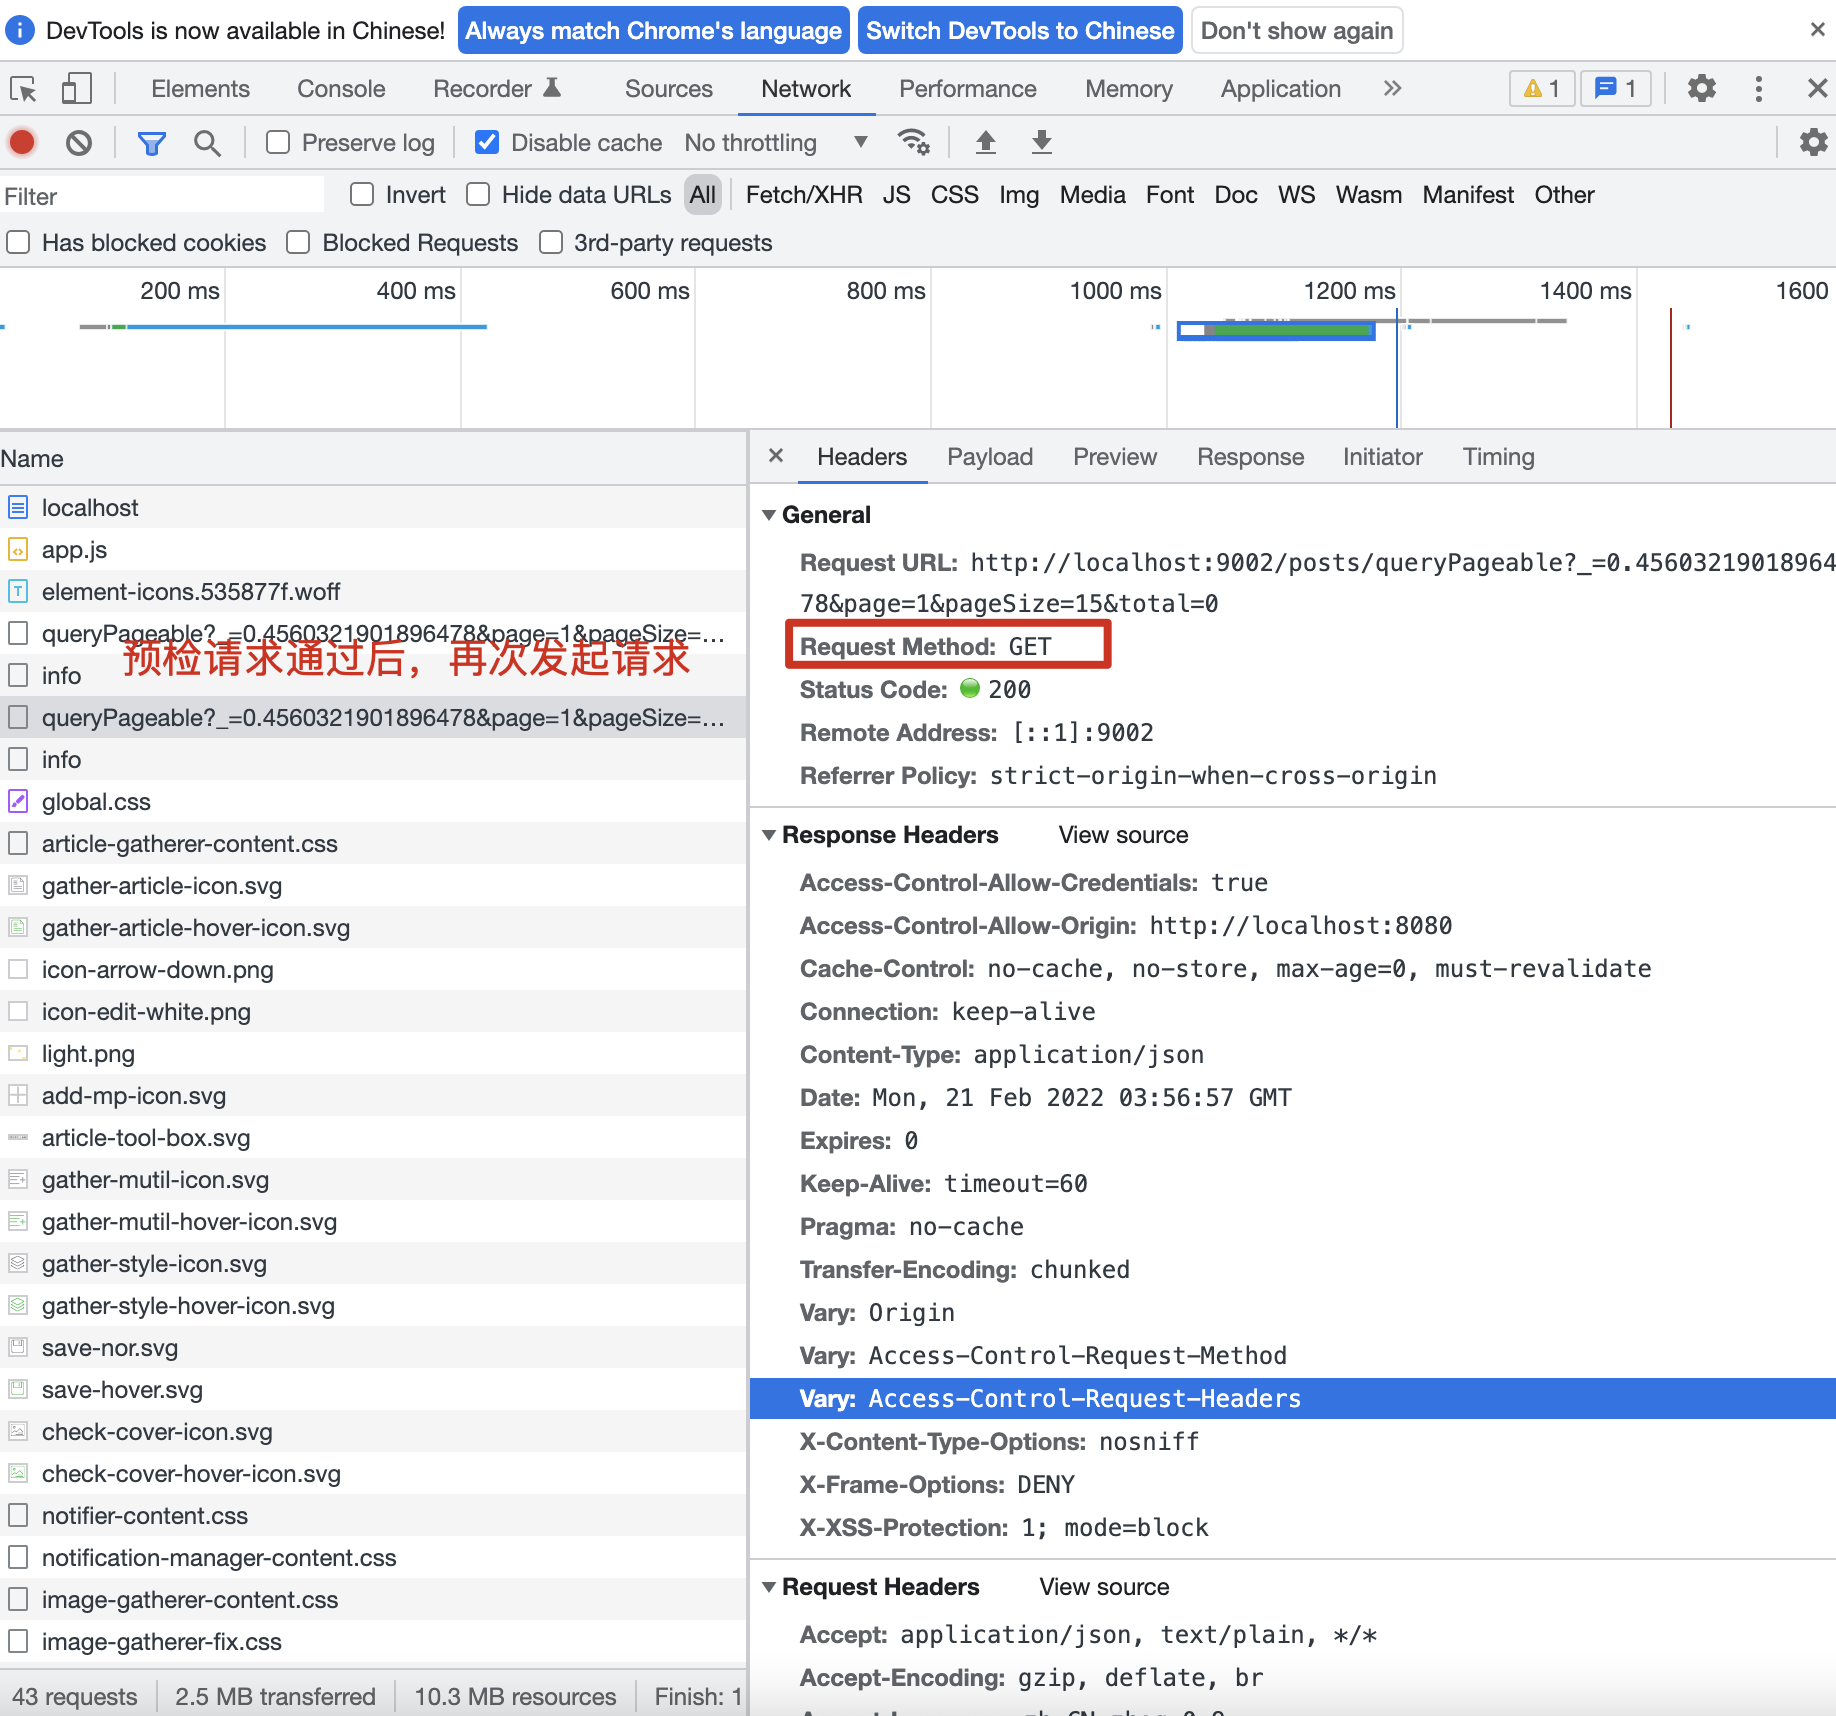Toggle the device toolbar icon
This screenshot has width=1836, height=1716.
pyautogui.click(x=76, y=89)
